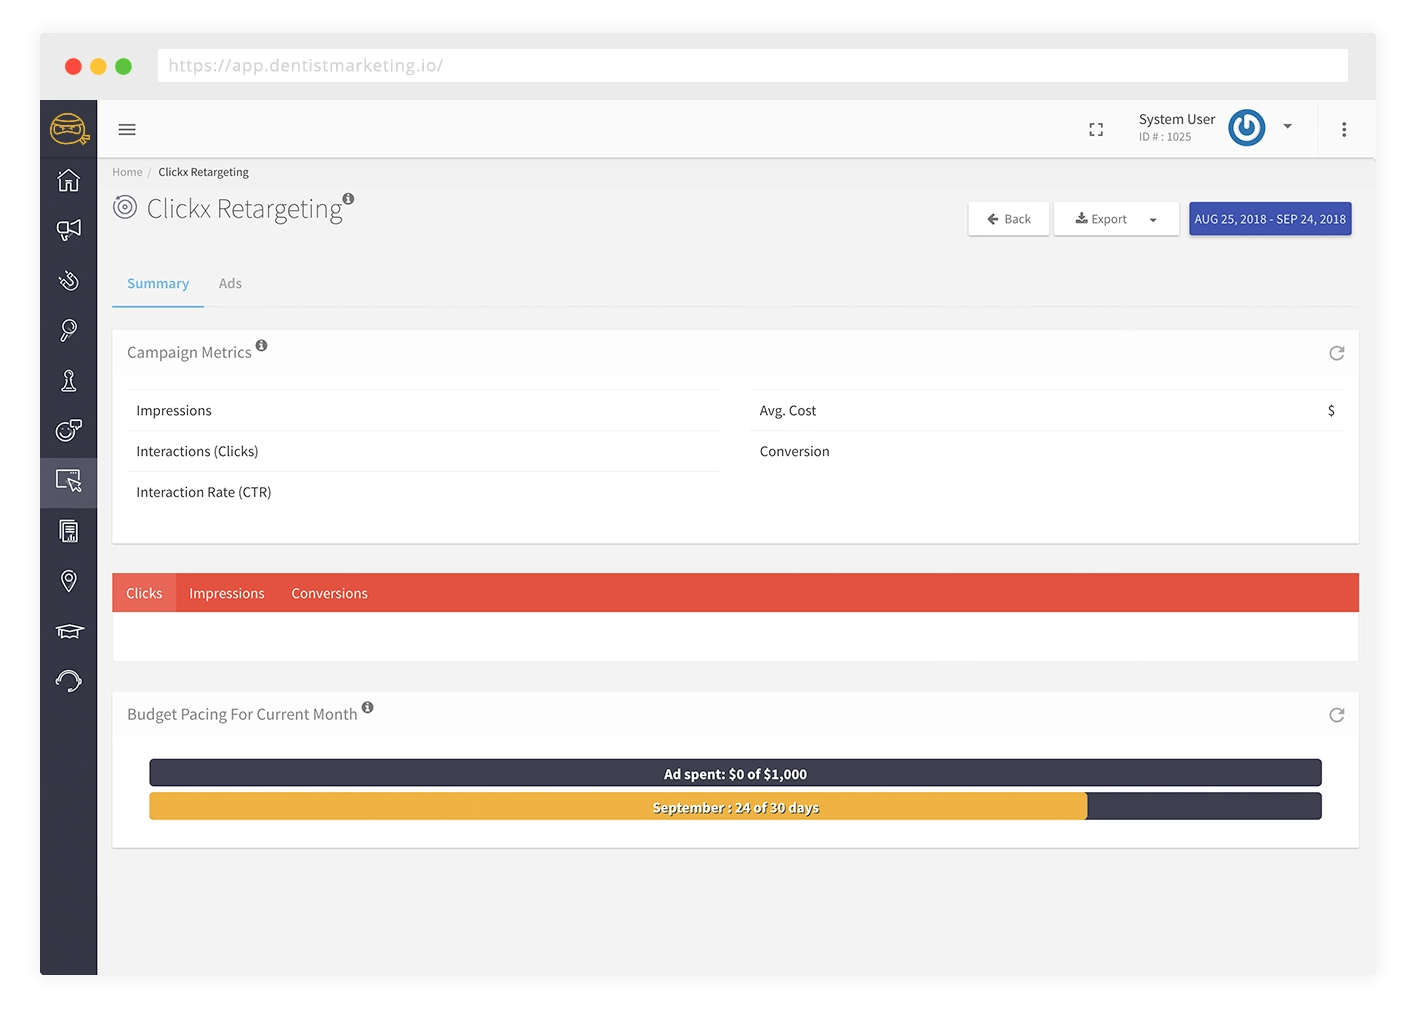Open the reports document sidebar icon
1416x1017 pixels.
(69, 531)
